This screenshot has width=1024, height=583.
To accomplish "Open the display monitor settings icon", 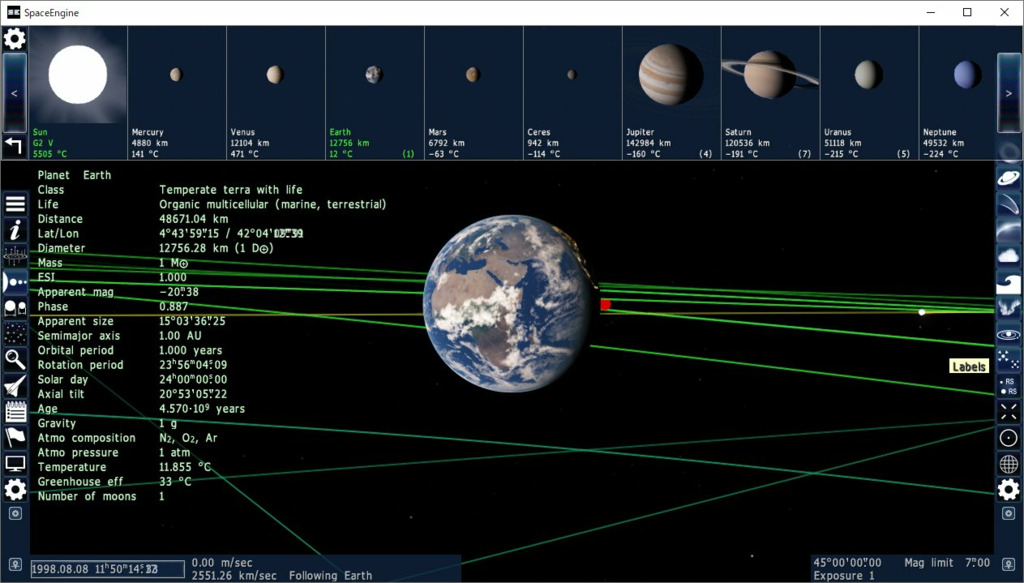I will (15, 463).
